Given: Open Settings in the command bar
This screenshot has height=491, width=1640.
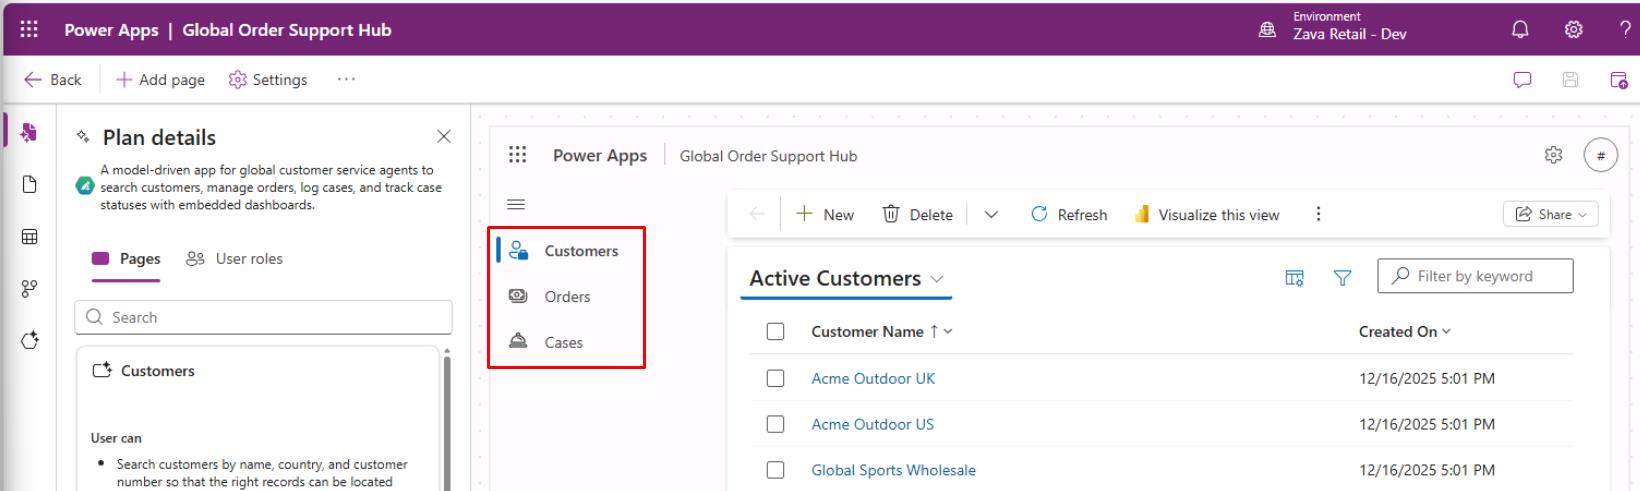Looking at the screenshot, I should point(268,80).
